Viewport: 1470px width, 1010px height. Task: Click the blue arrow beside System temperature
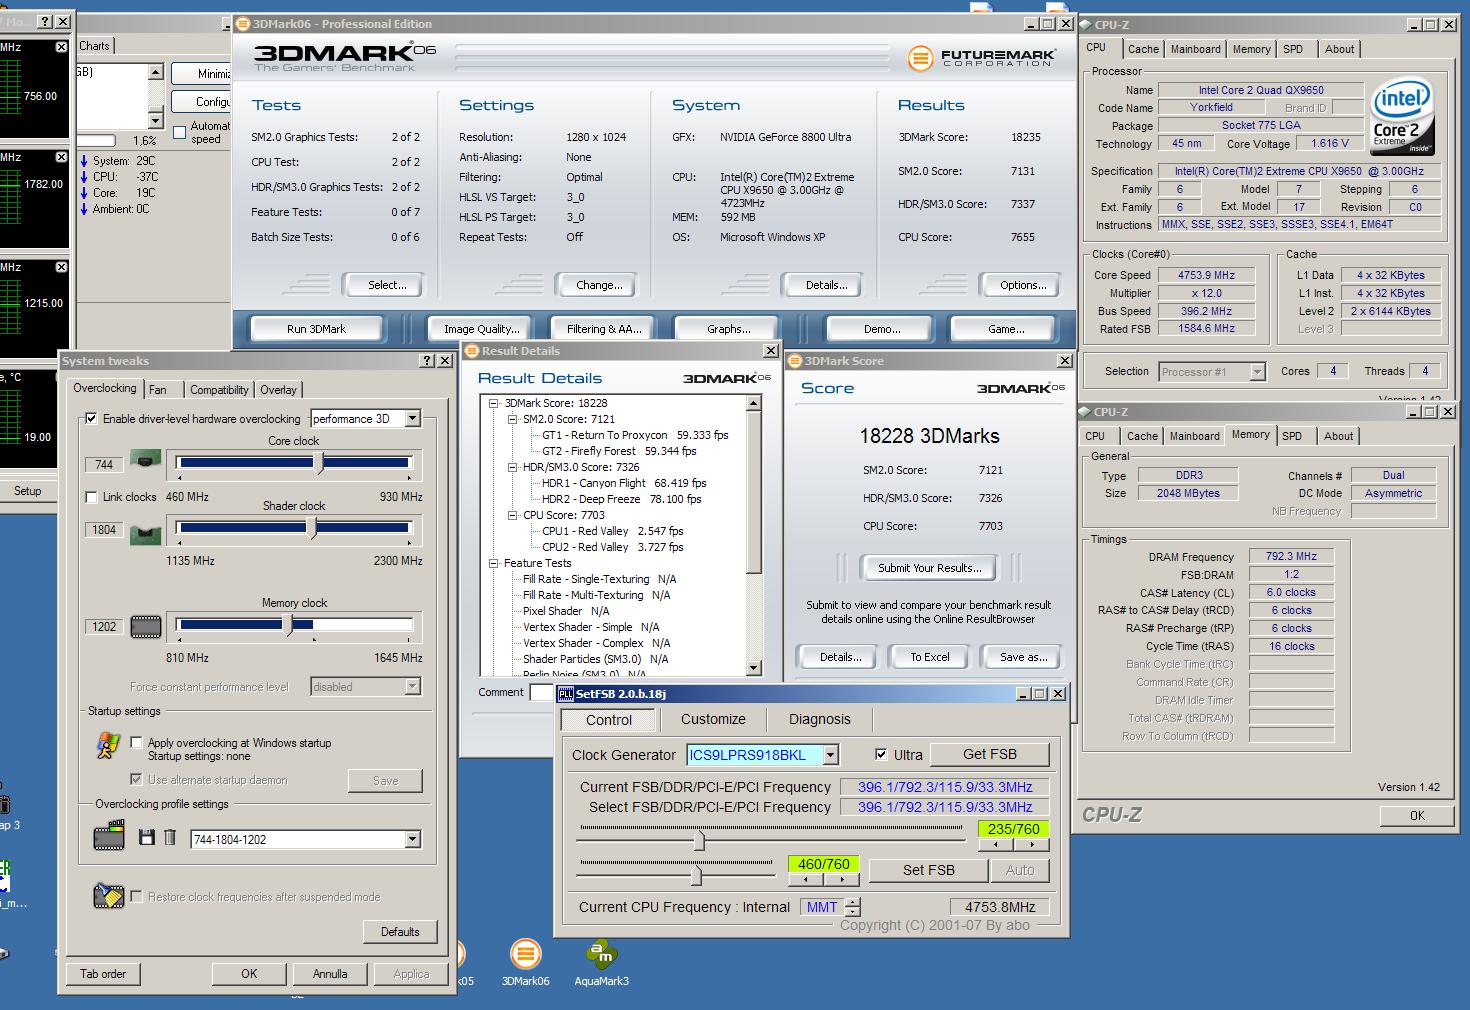[83, 161]
